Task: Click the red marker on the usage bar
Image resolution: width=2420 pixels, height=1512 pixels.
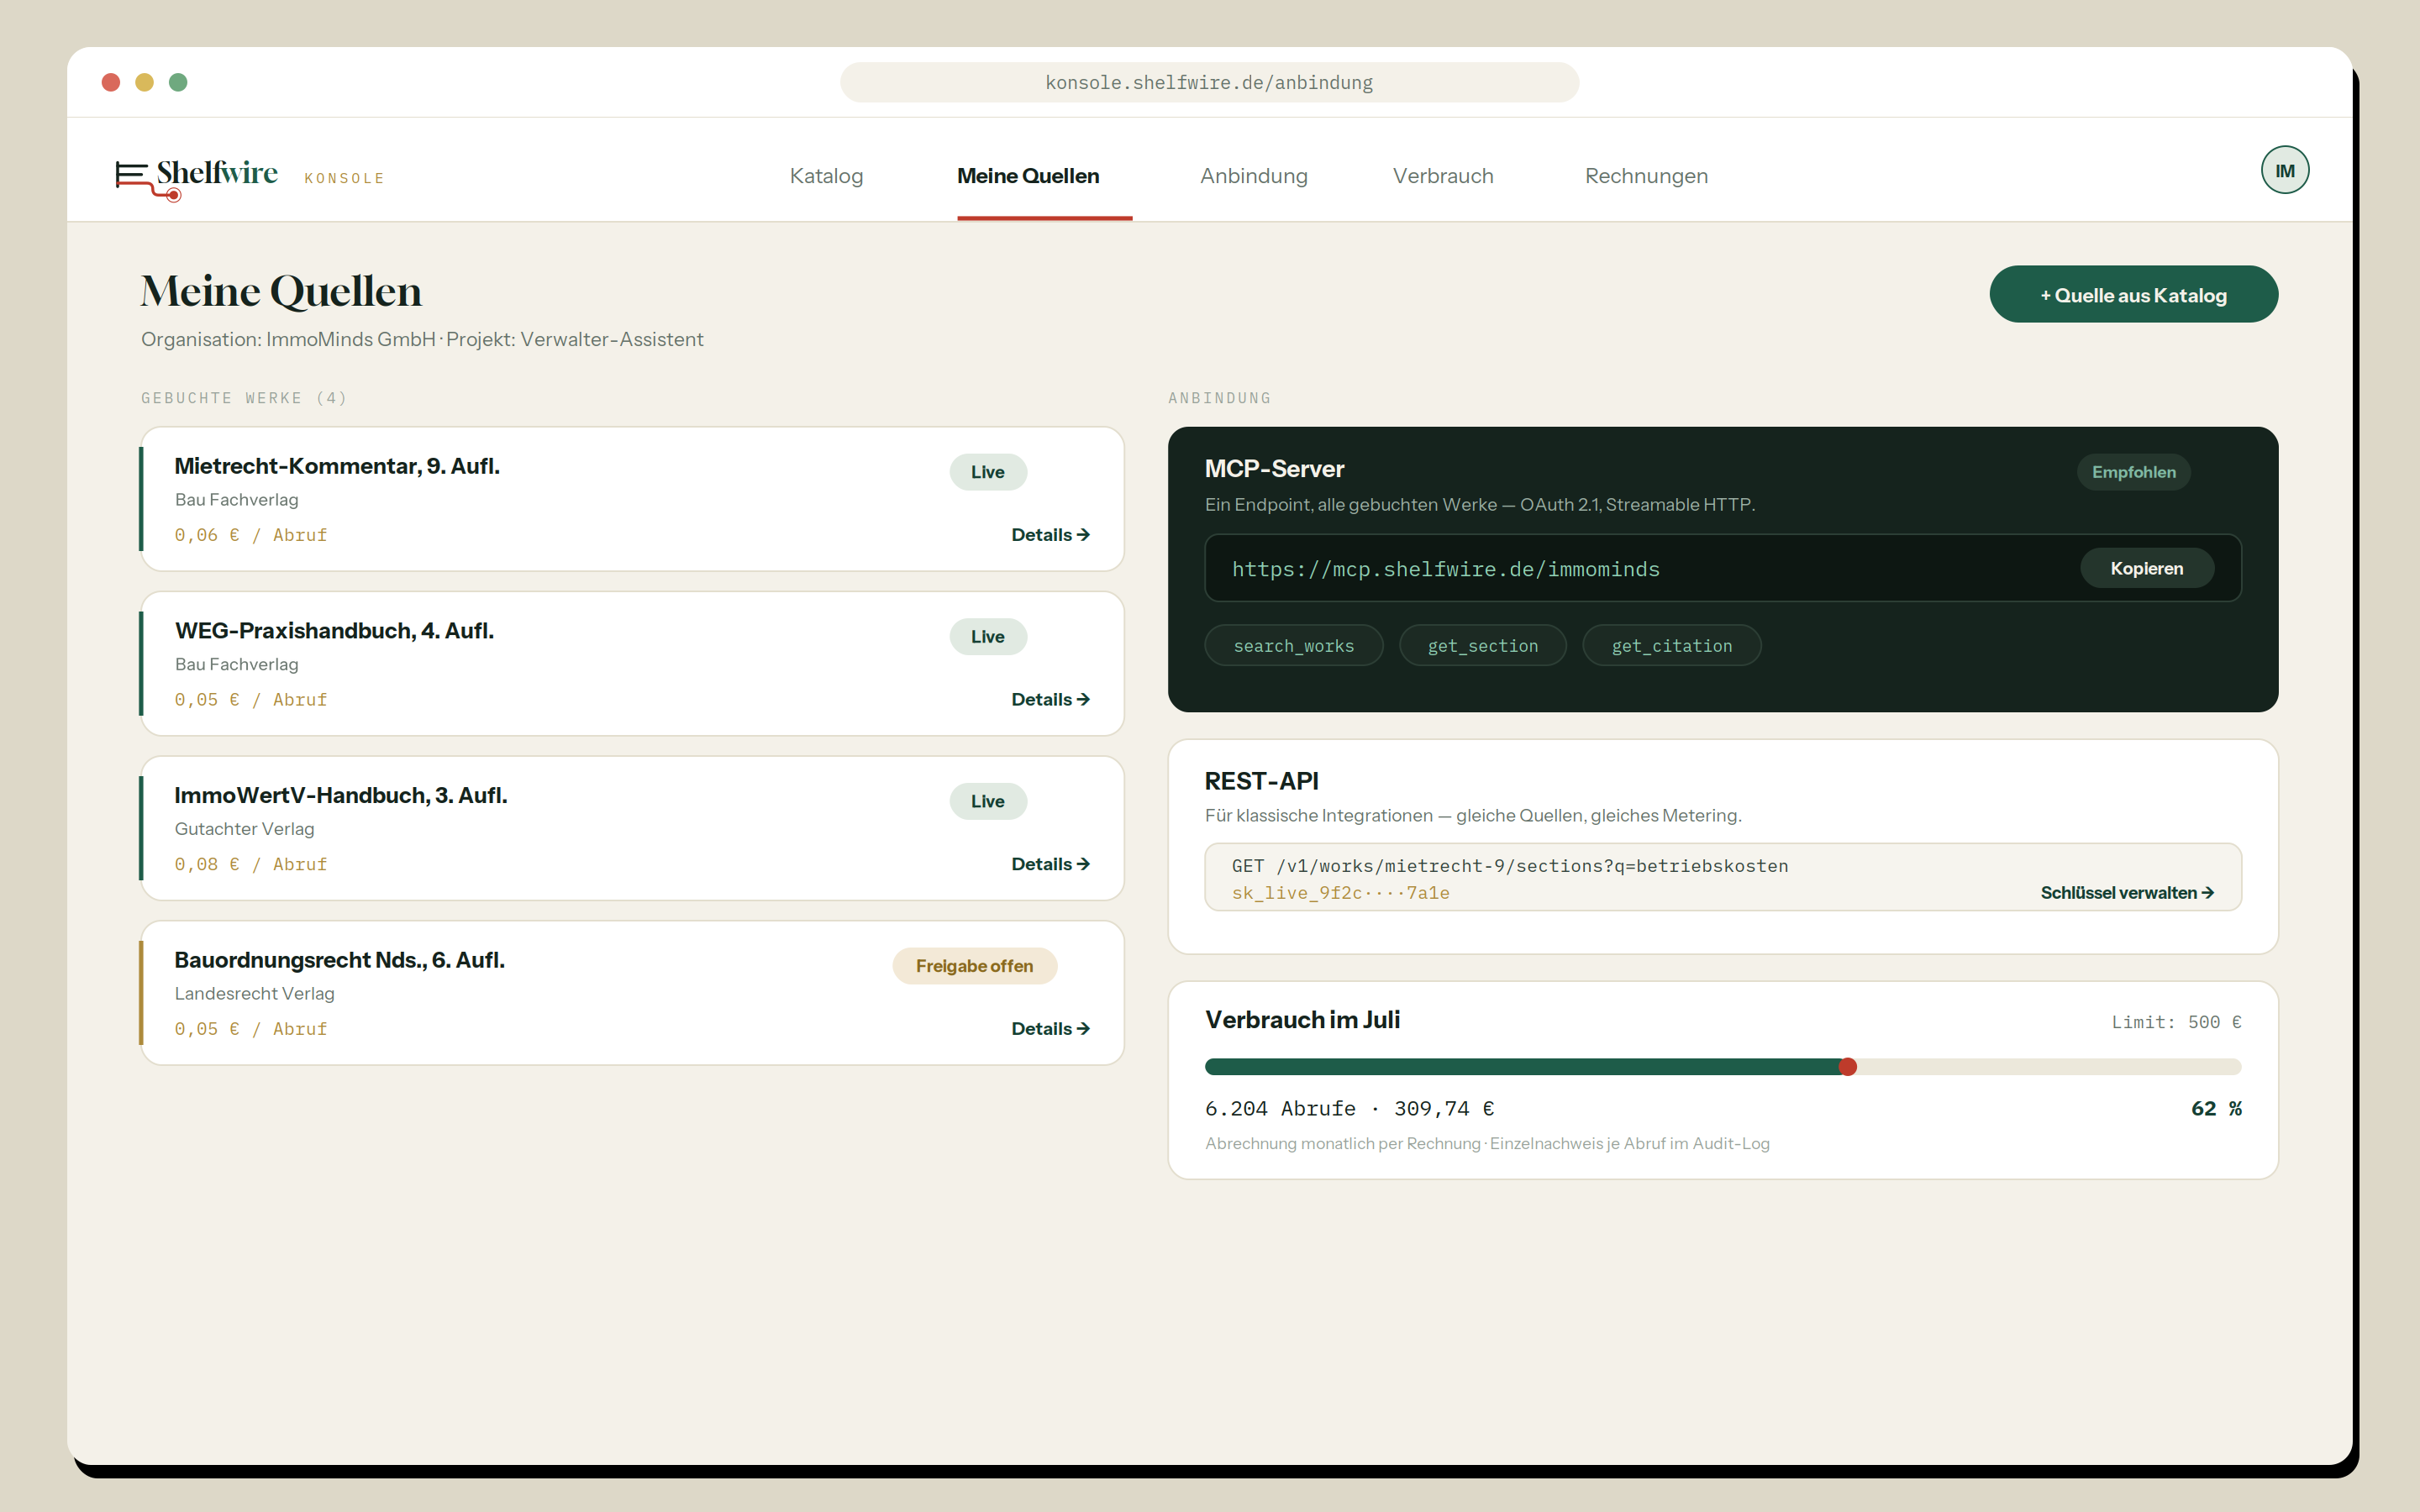Action: 1847,1067
